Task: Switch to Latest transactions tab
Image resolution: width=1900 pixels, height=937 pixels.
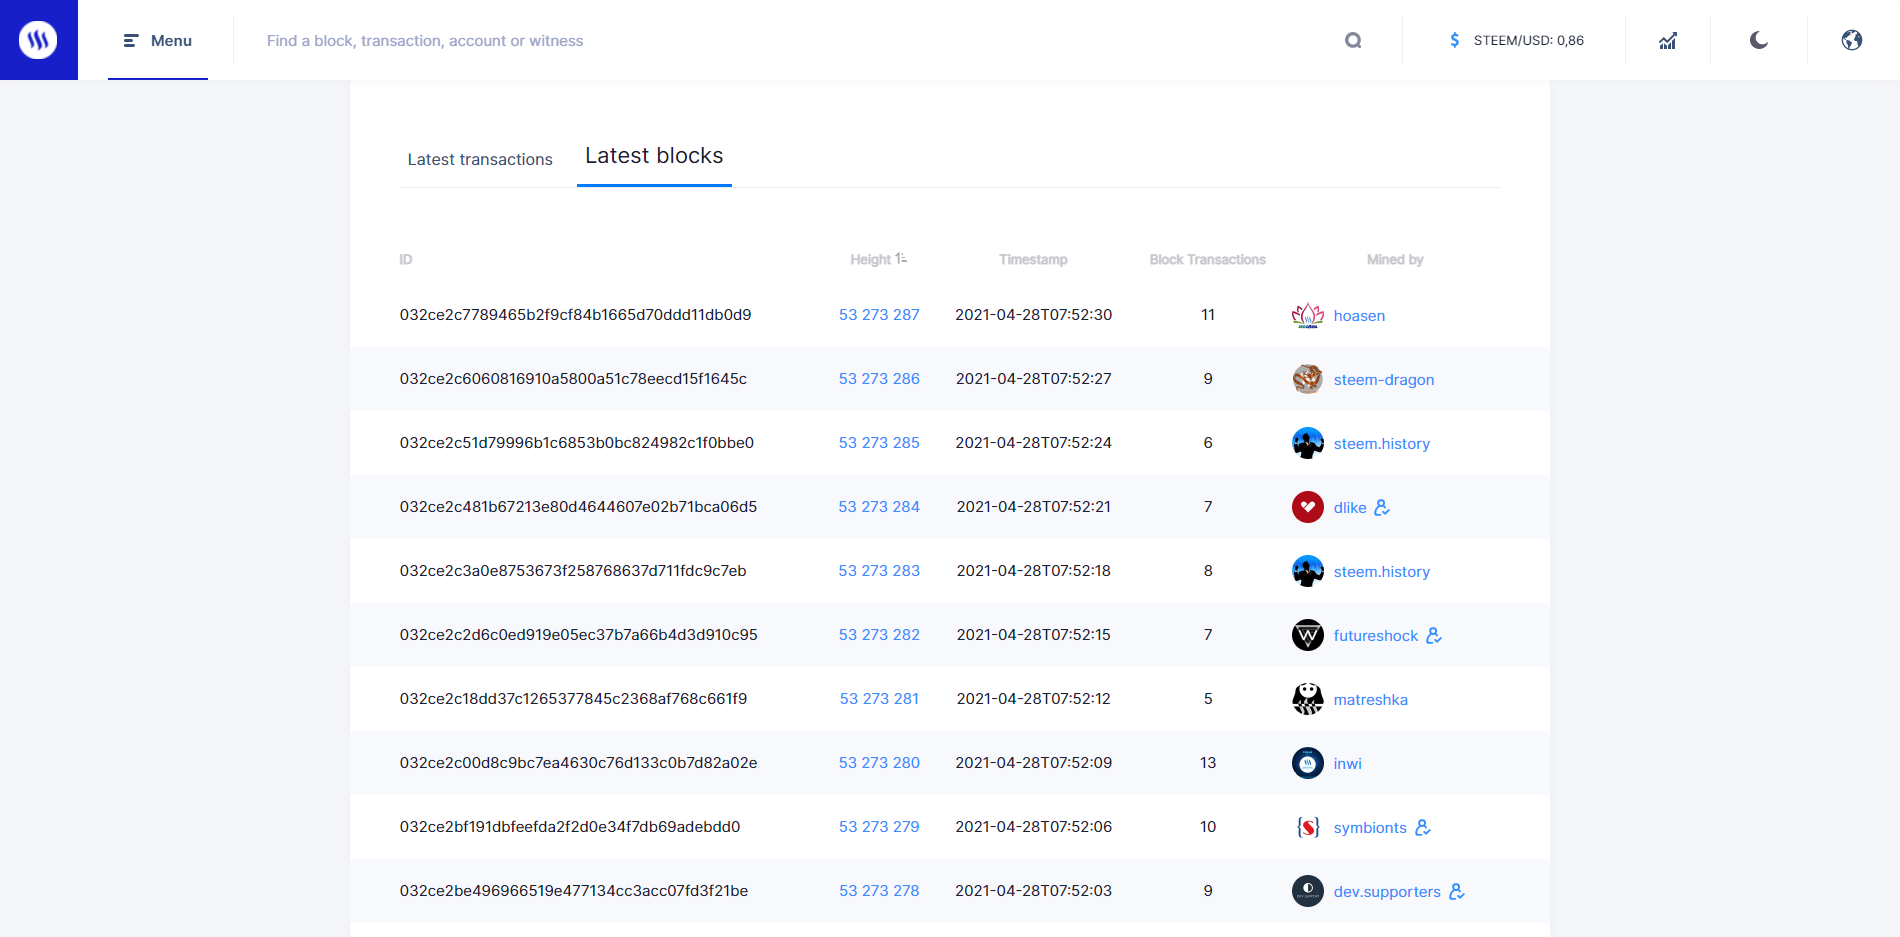Action: click(x=480, y=159)
